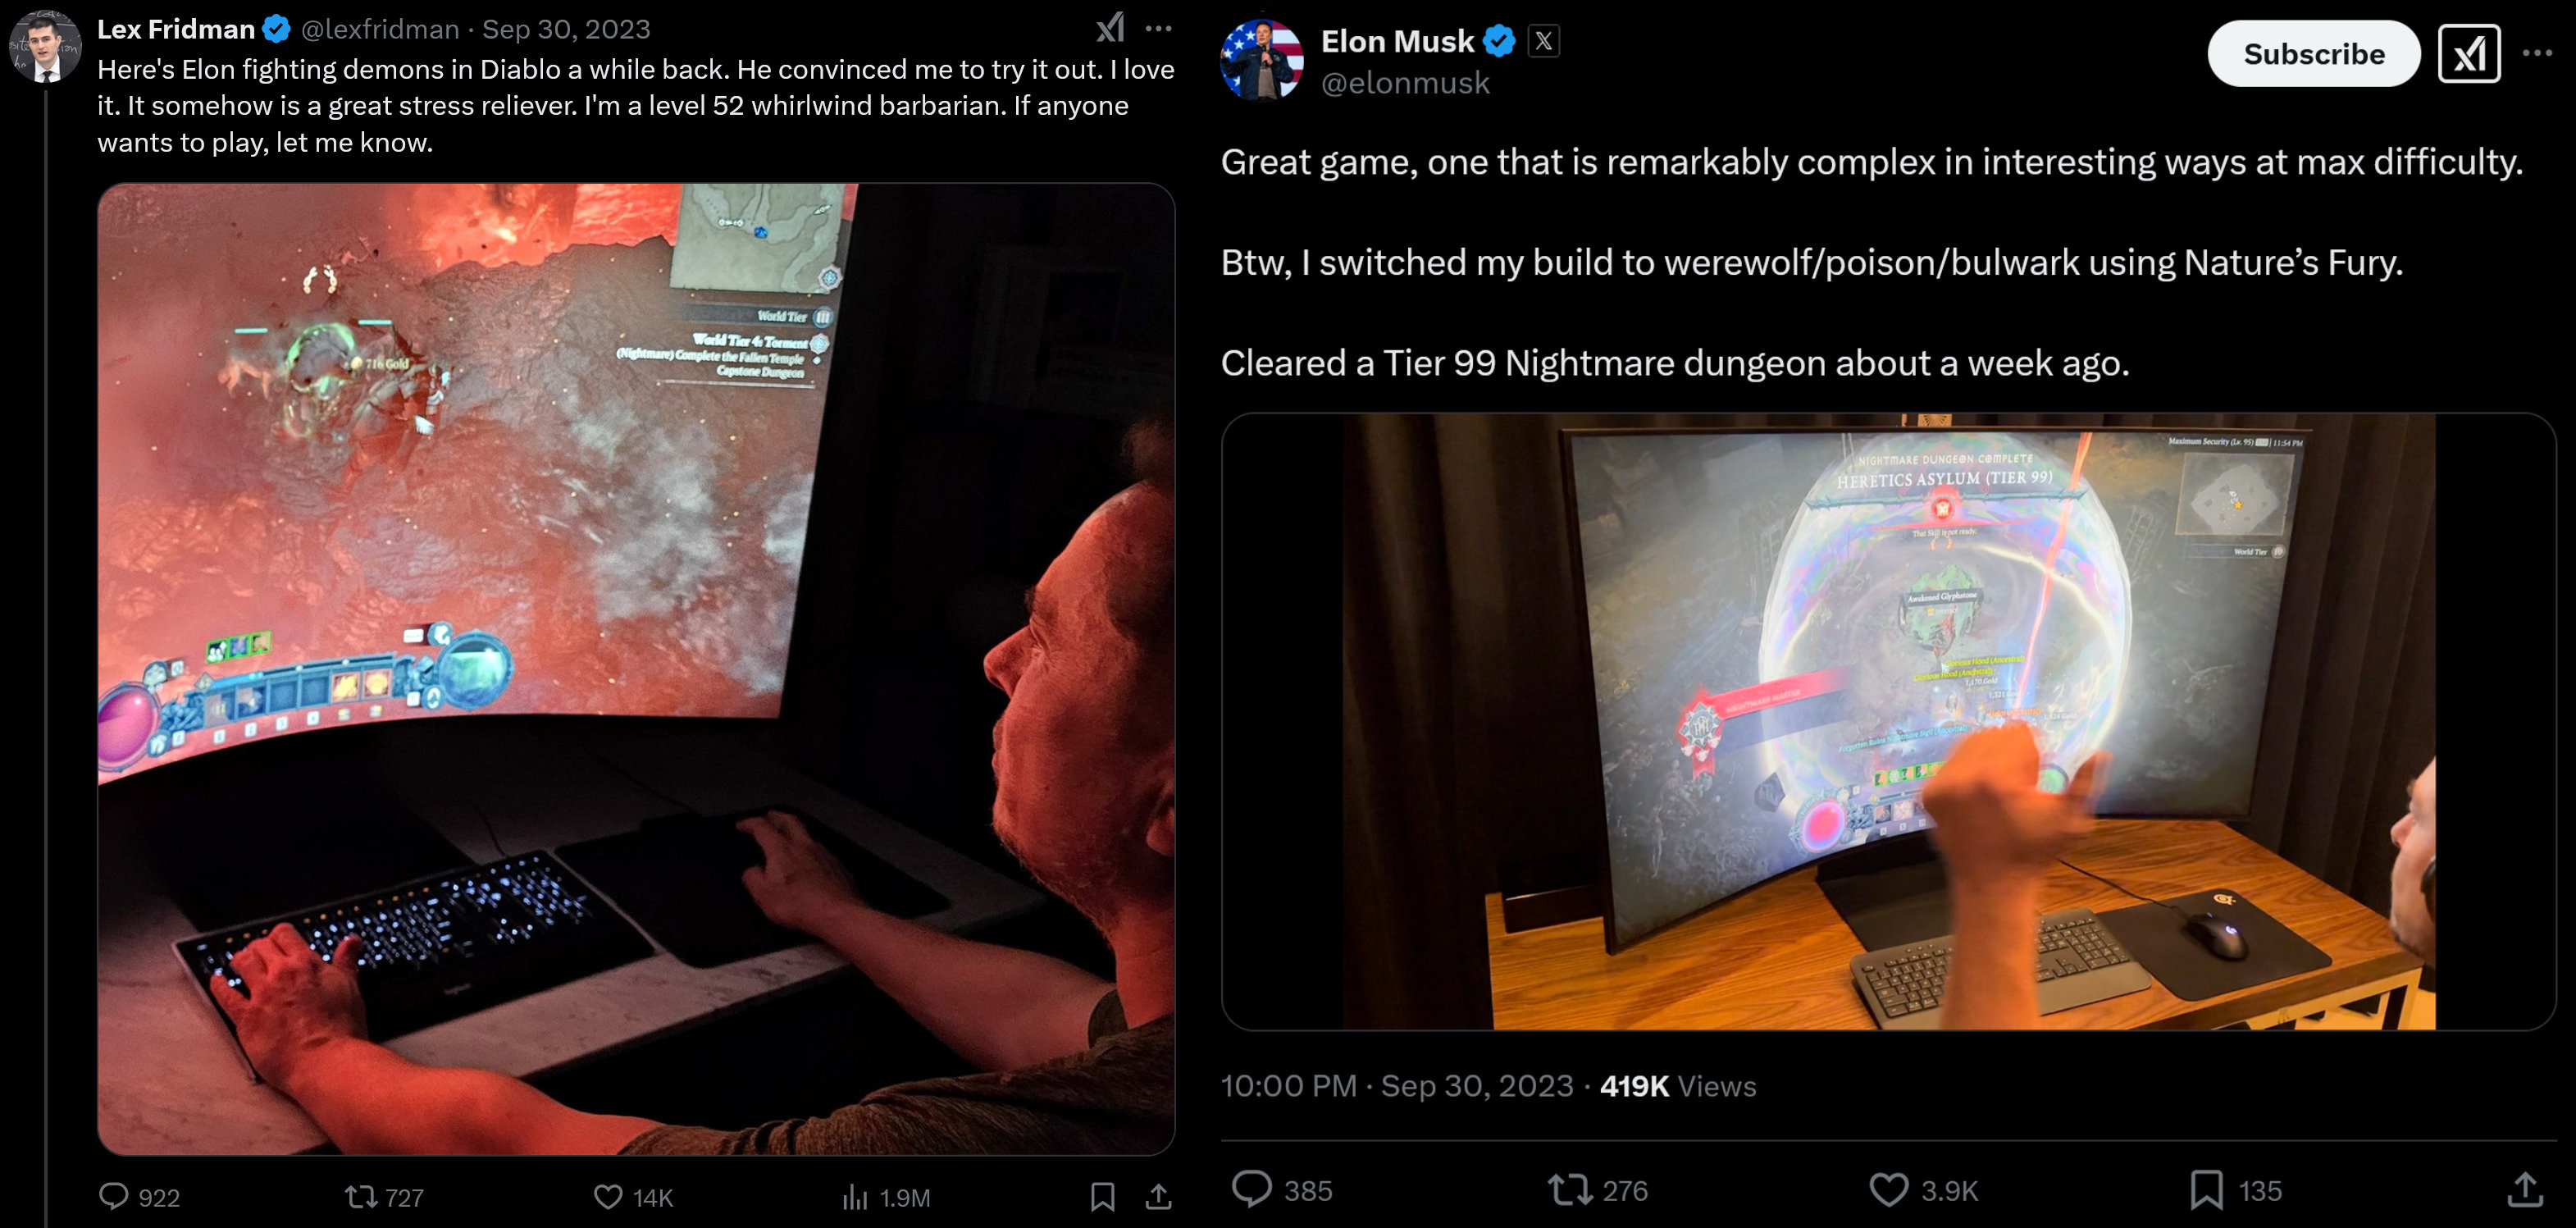Screen dimensions: 2576x1228
Task: Open the more options menu on Lex's tweet
Action: tap(1158, 29)
